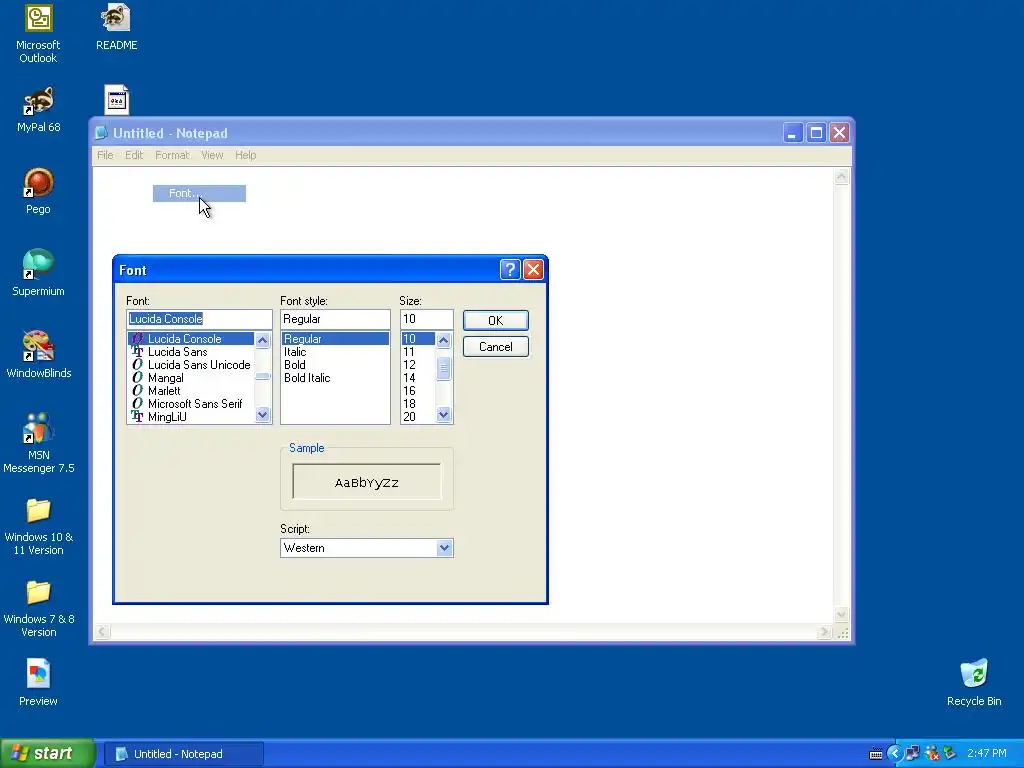Open the Format menu in Notepad

[x=172, y=155]
